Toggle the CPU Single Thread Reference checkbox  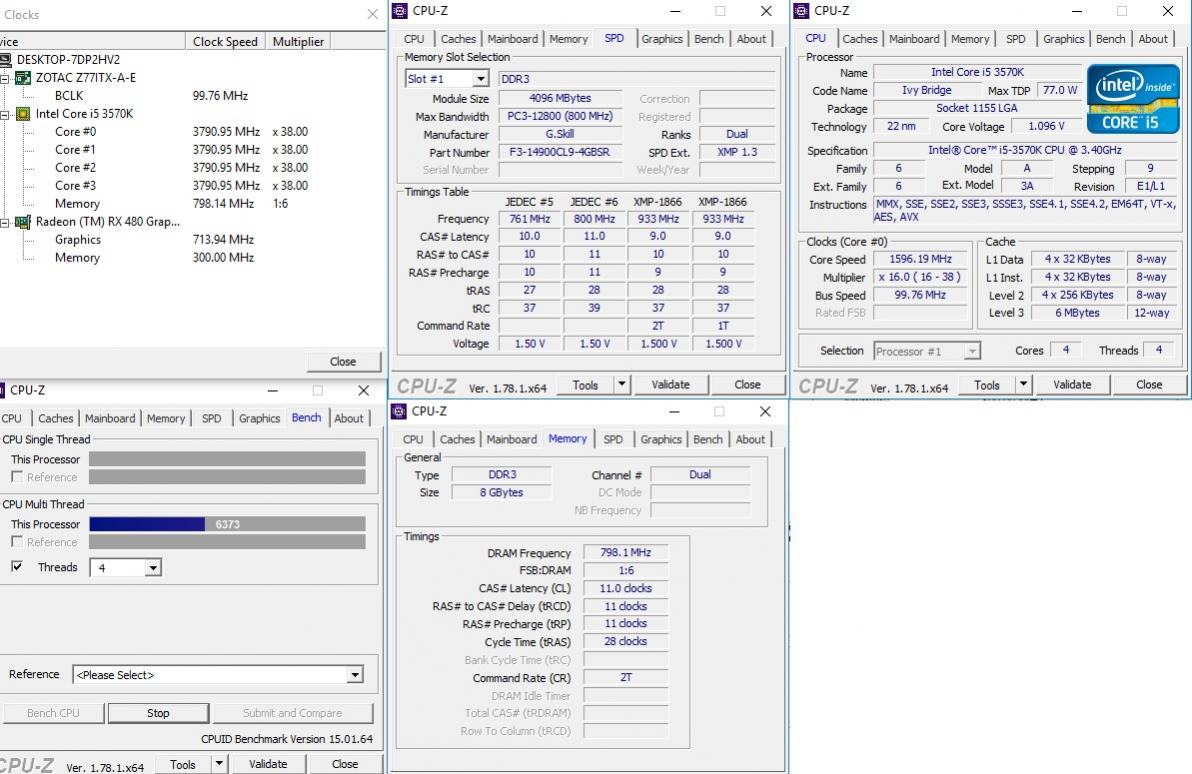(17, 477)
